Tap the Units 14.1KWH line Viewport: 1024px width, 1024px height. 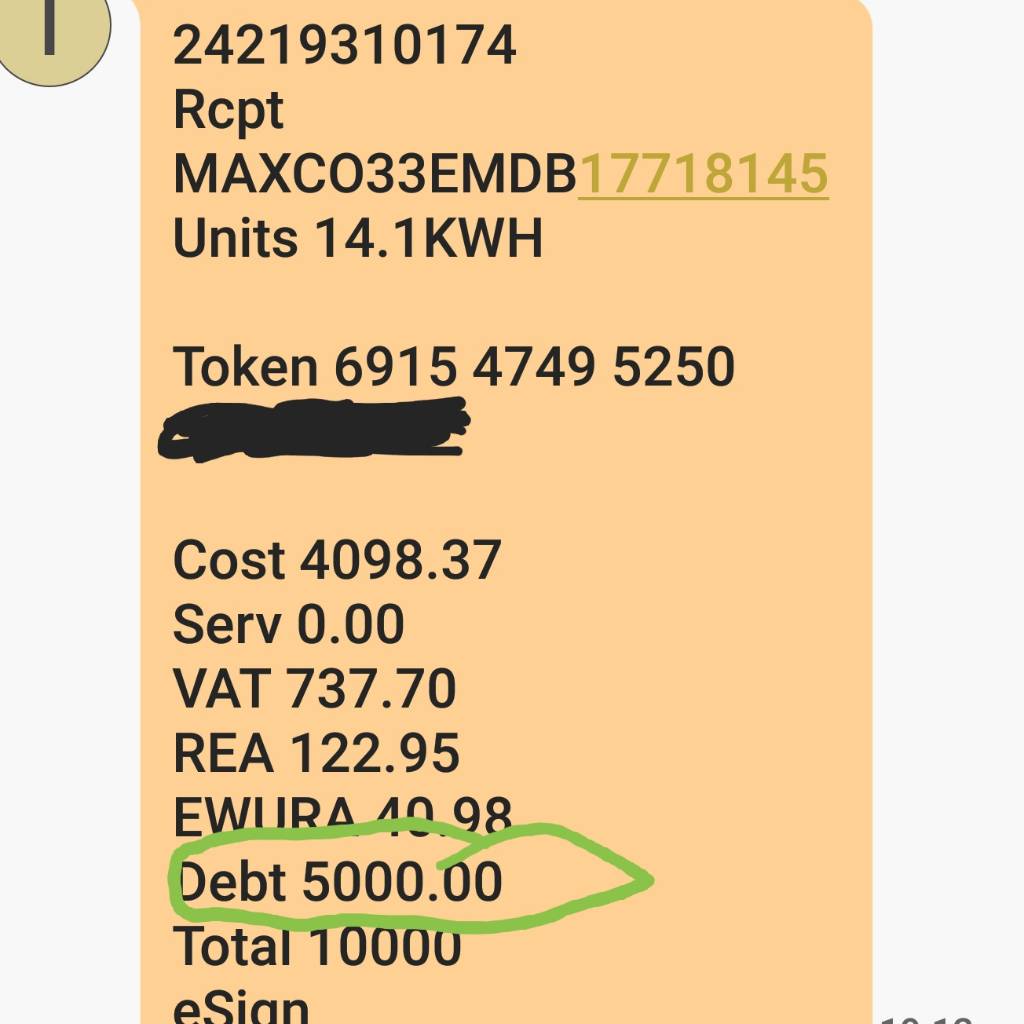357,239
